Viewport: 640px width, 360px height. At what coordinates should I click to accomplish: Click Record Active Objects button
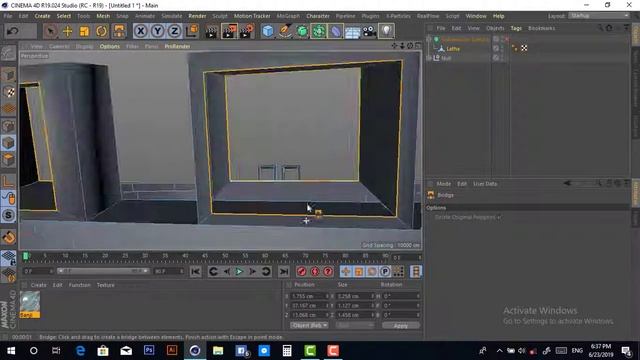pyautogui.click(x=302, y=271)
